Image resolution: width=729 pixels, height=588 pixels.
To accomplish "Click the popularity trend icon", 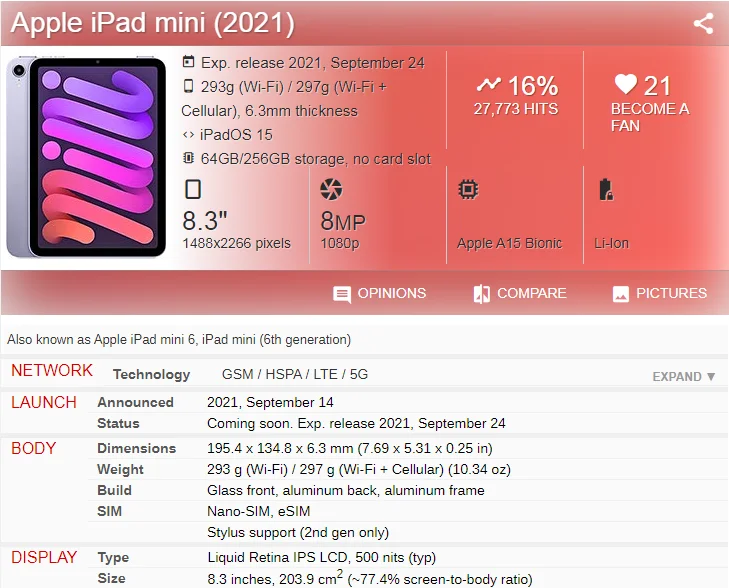I will 489,85.
